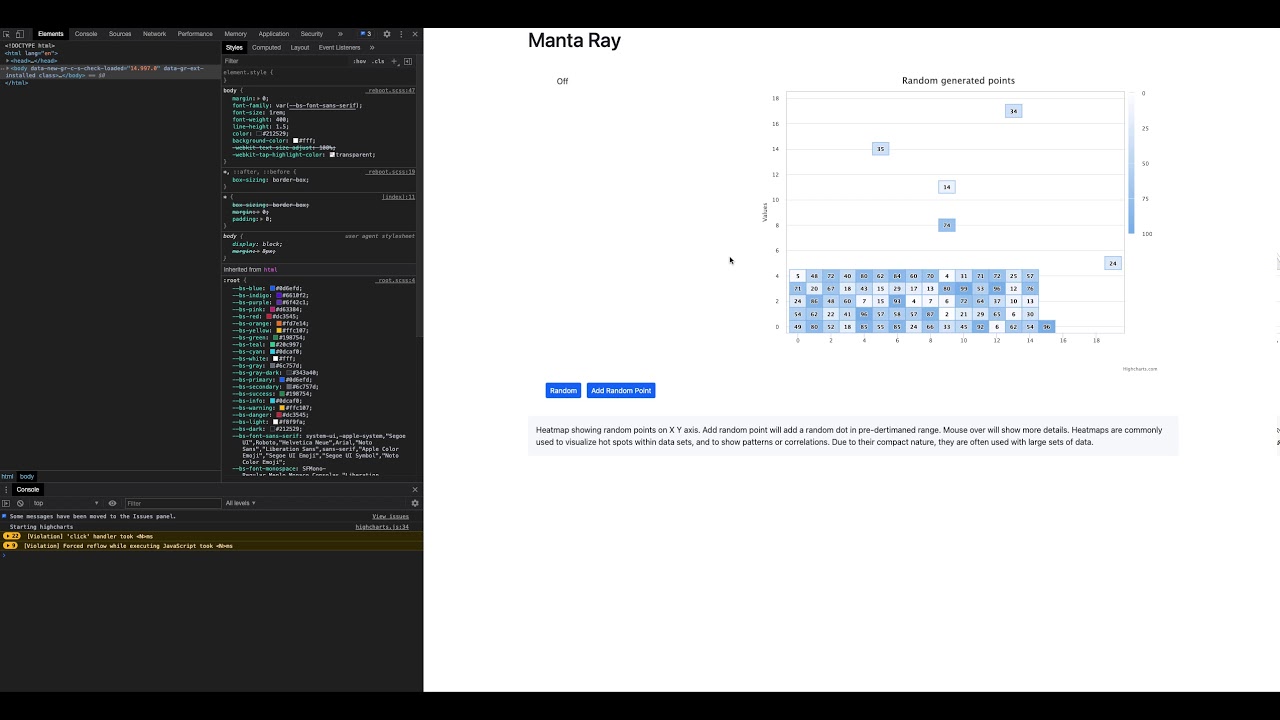Viewport: 1280px width, 720px height.
Task: Switch to the Elements tab
Action: (50, 34)
